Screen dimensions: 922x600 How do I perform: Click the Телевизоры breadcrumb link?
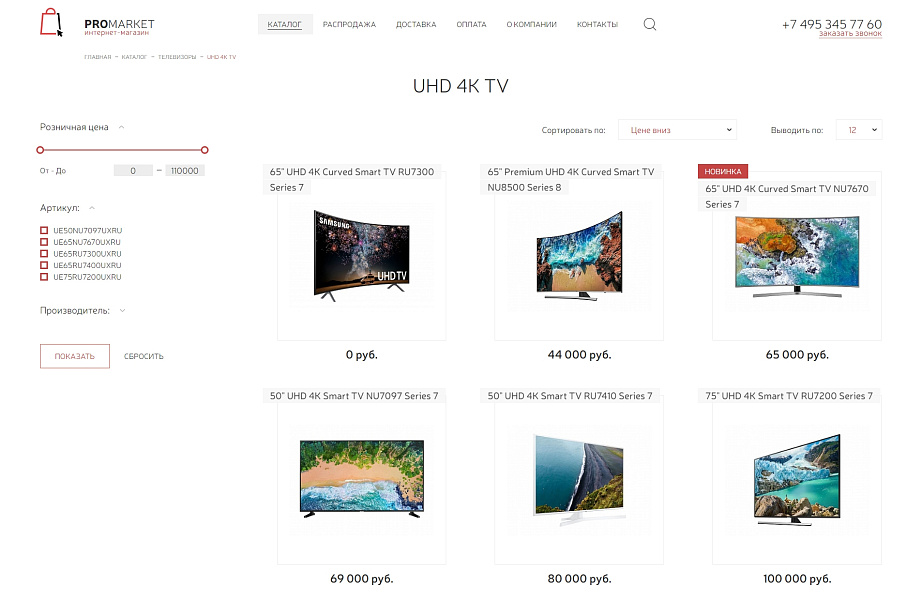pos(176,57)
